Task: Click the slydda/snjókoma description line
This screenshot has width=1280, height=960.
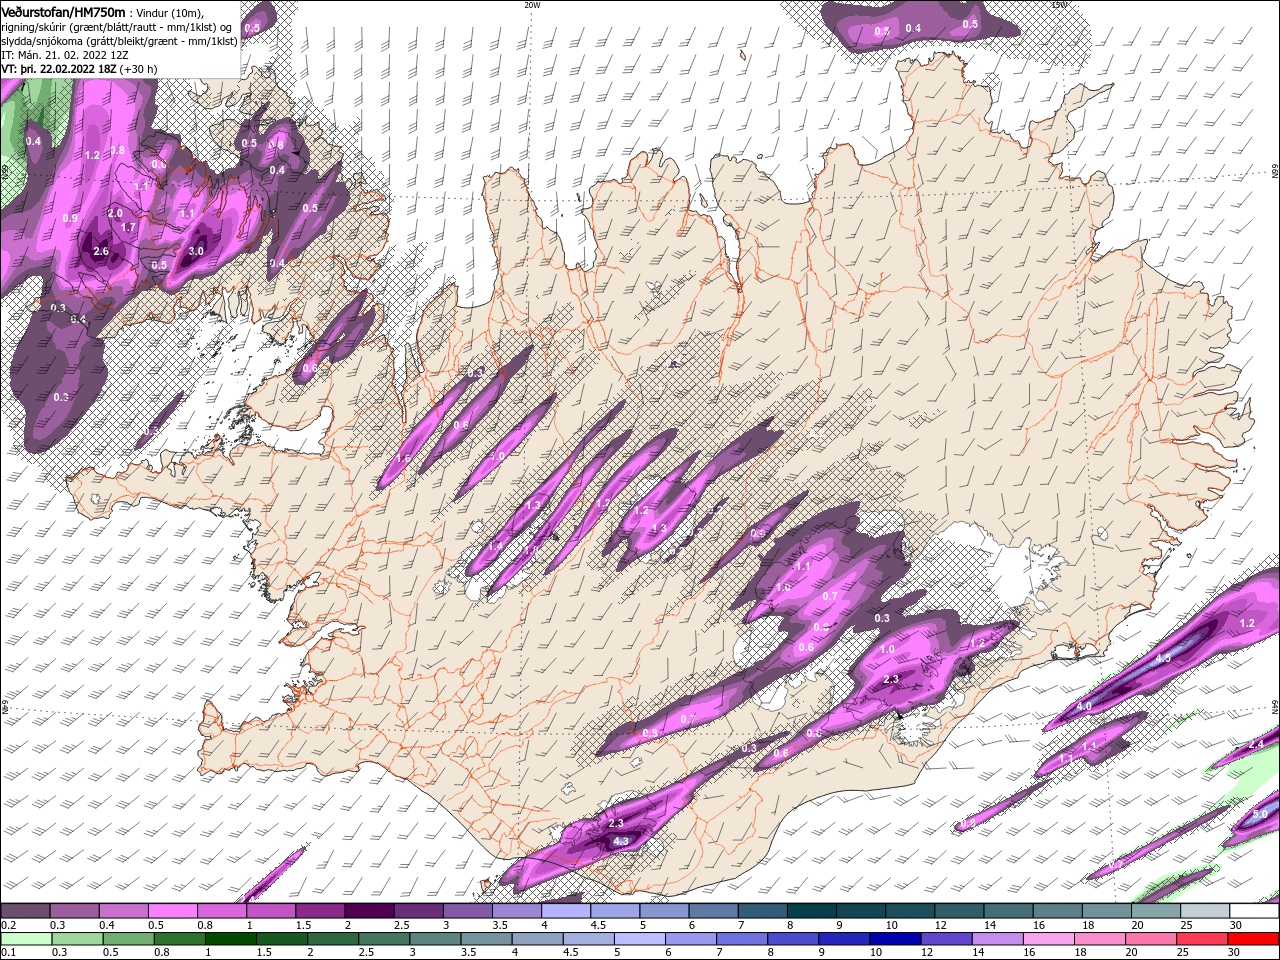Action: tap(120, 41)
